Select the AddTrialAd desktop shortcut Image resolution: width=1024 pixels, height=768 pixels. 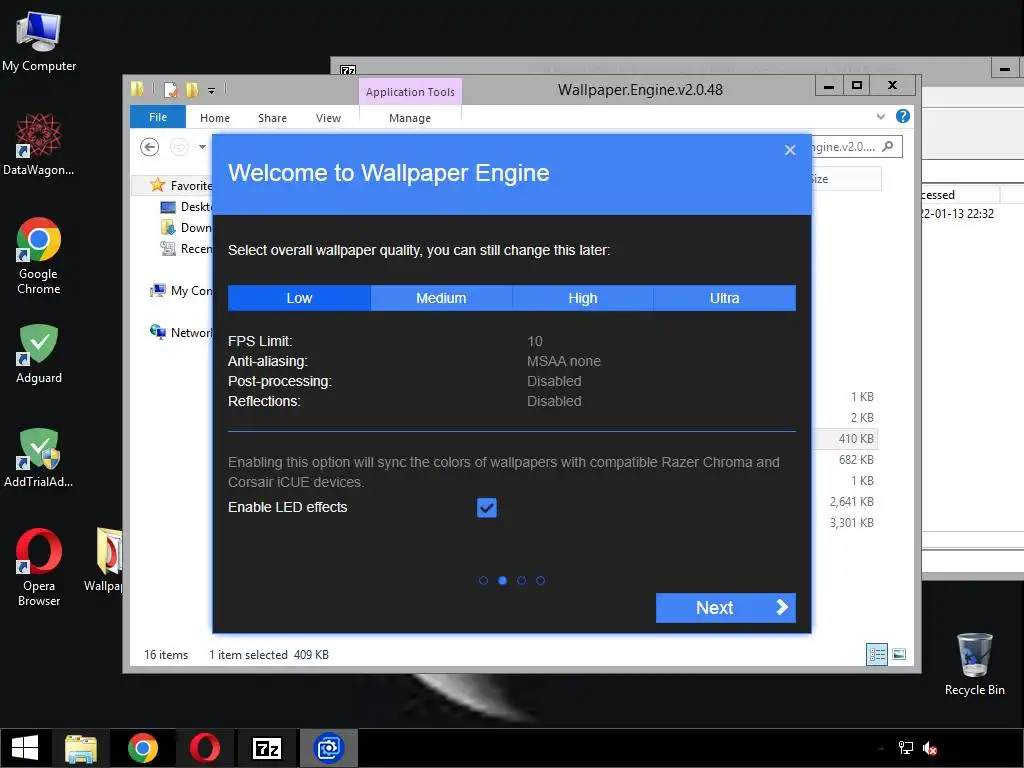(x=39, y=457)
